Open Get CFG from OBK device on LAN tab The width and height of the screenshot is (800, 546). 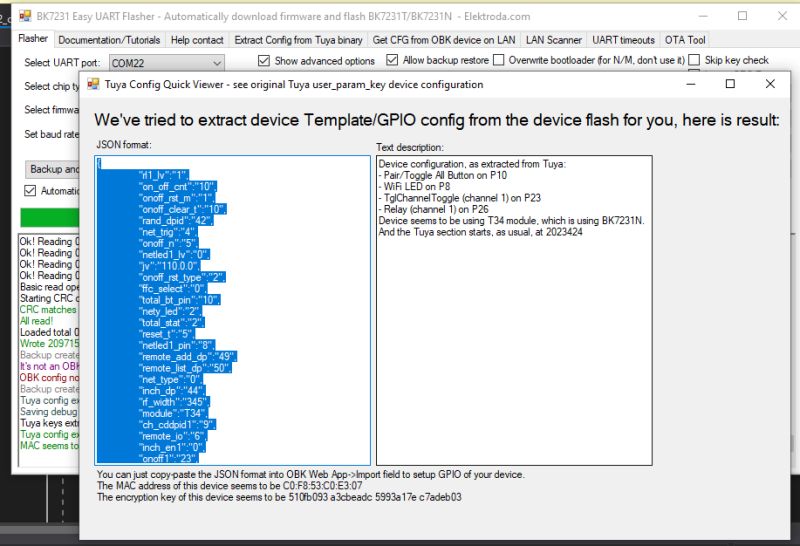(444, 40)
